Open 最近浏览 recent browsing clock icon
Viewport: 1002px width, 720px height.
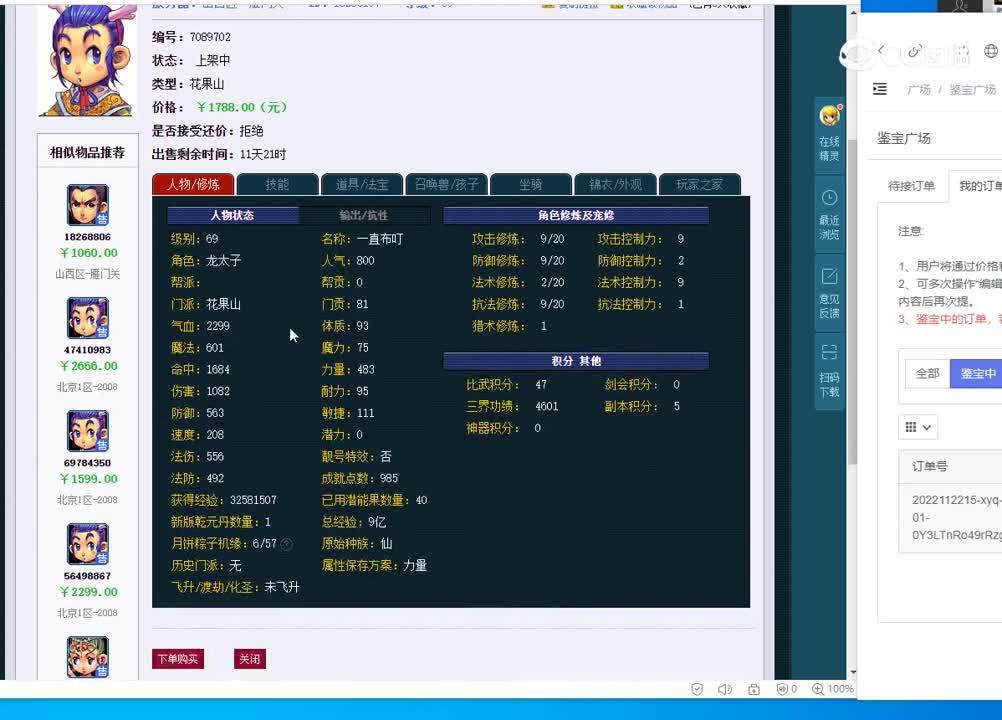(829, 197)
